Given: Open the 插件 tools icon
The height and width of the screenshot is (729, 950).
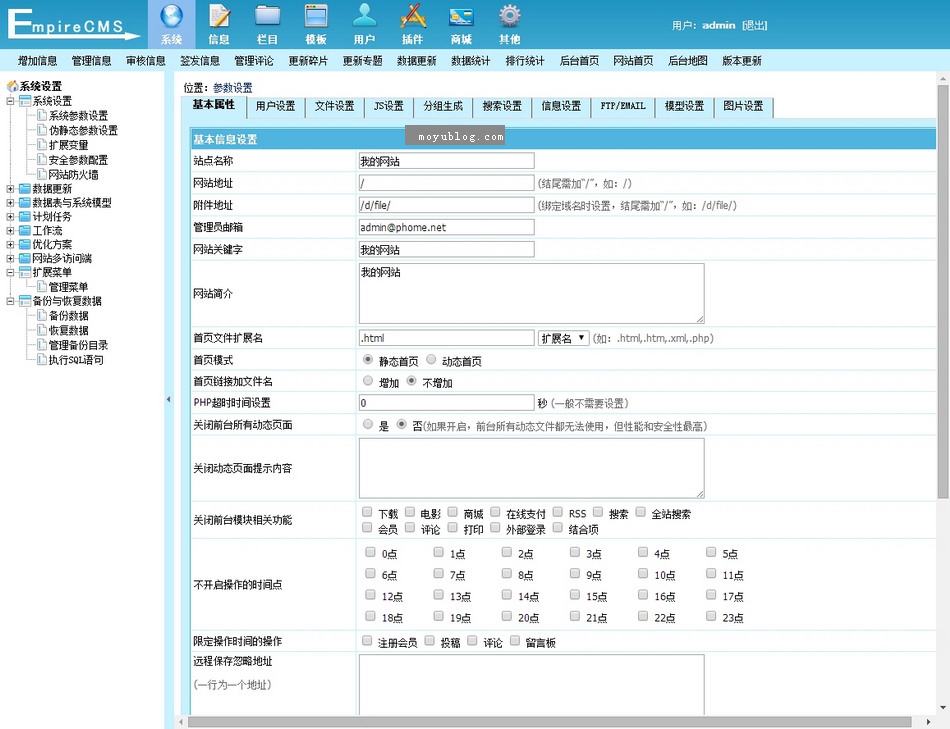Looking at the screenshot, I should tap(413, 16).
